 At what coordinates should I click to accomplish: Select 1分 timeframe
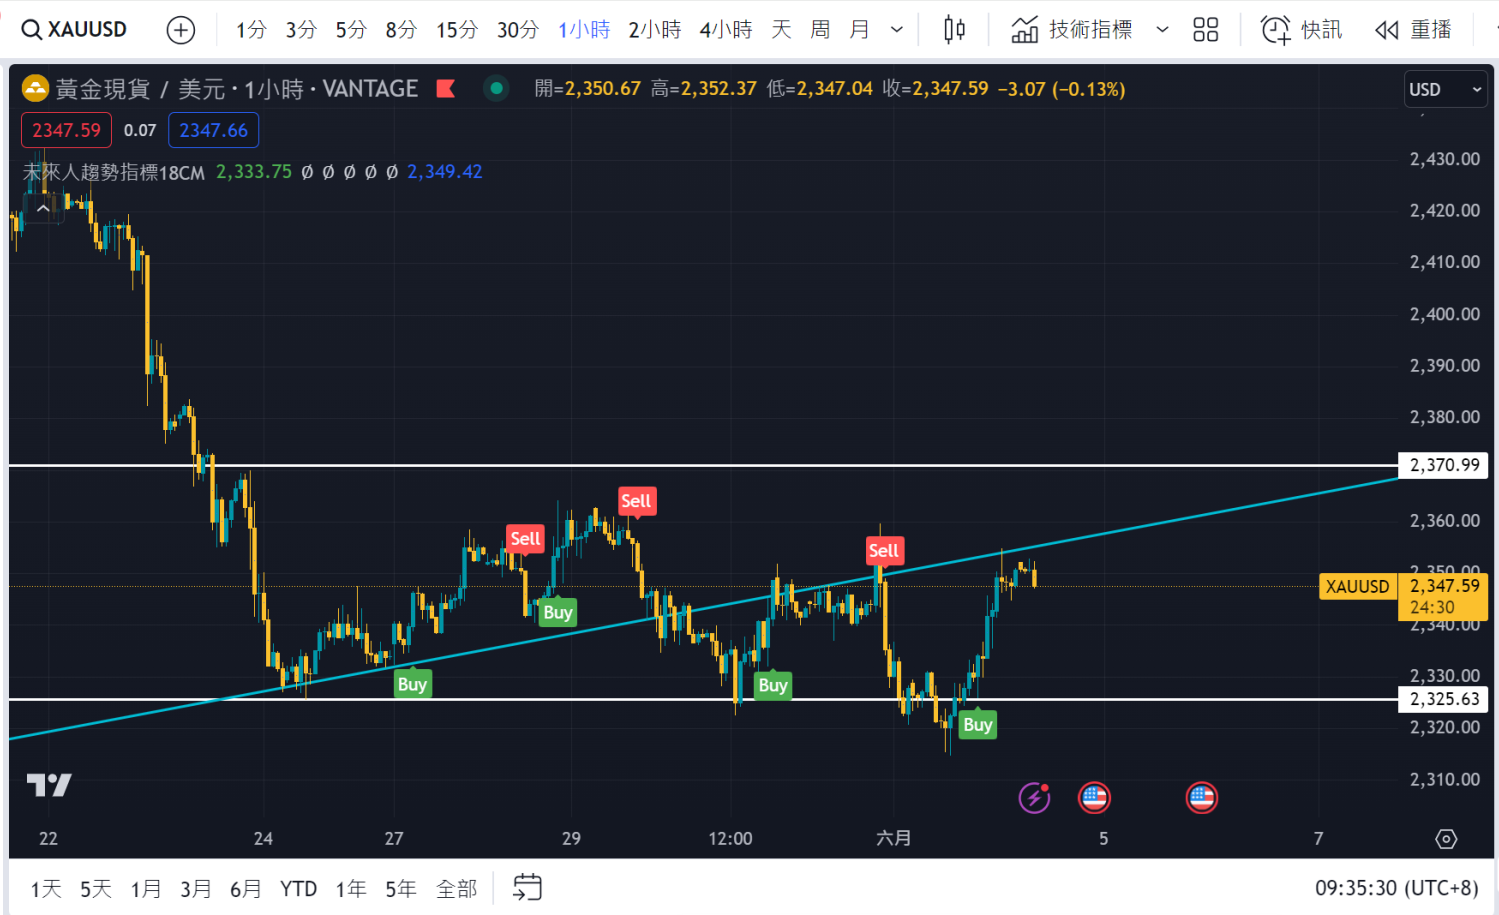click(x=251, y=30)
